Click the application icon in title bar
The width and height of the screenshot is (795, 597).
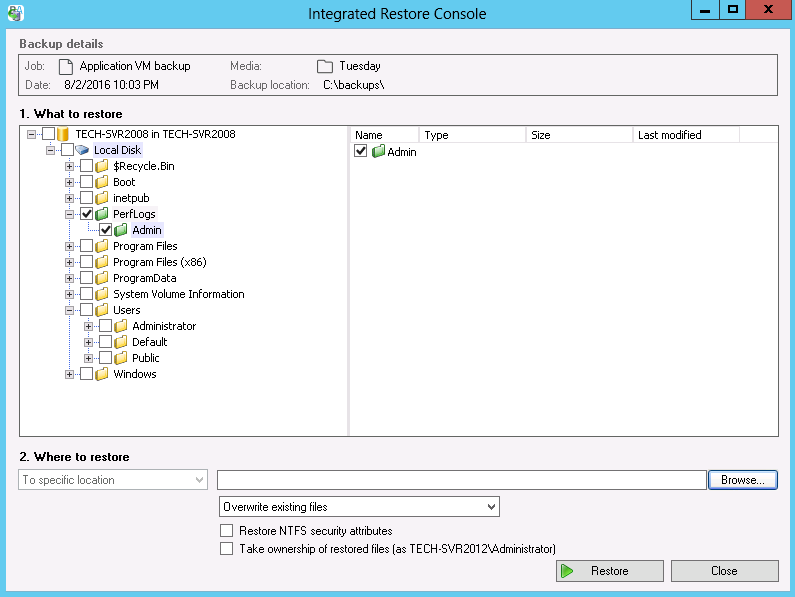(x=14, y=13)
